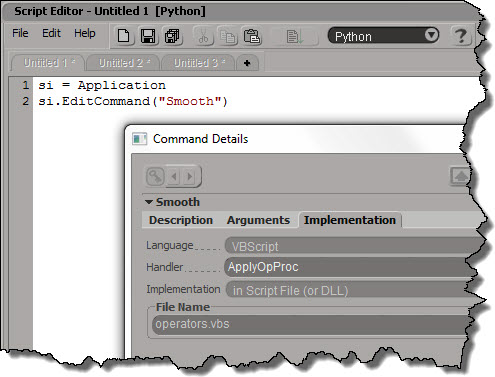Click the lock key icon in Command Details
Image resolution: width=495 pixels, height=377 pixels.
[x=155, y=176]
